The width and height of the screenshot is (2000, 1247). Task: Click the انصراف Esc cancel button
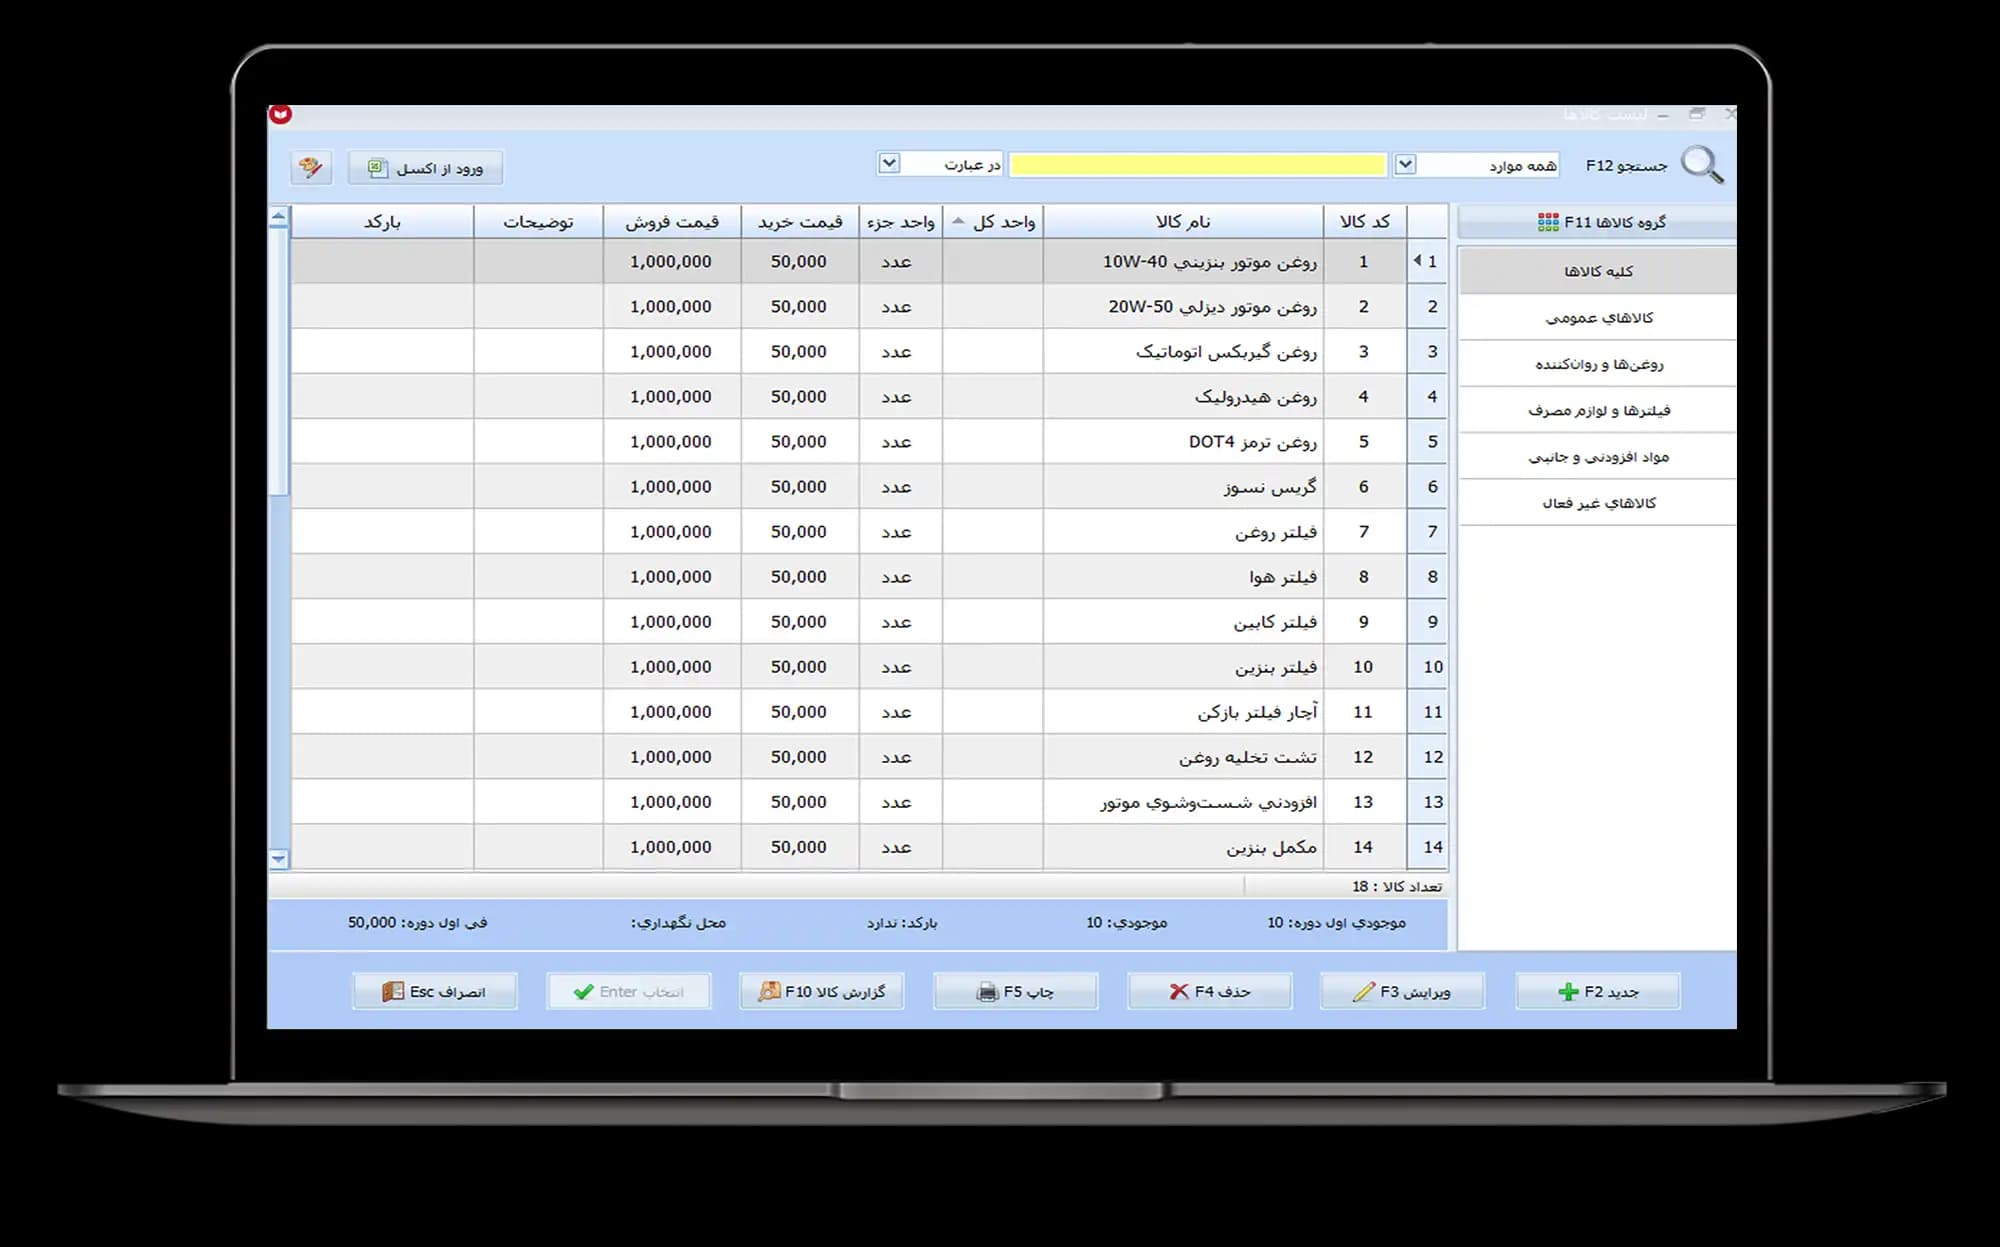(x=434, y=991)
